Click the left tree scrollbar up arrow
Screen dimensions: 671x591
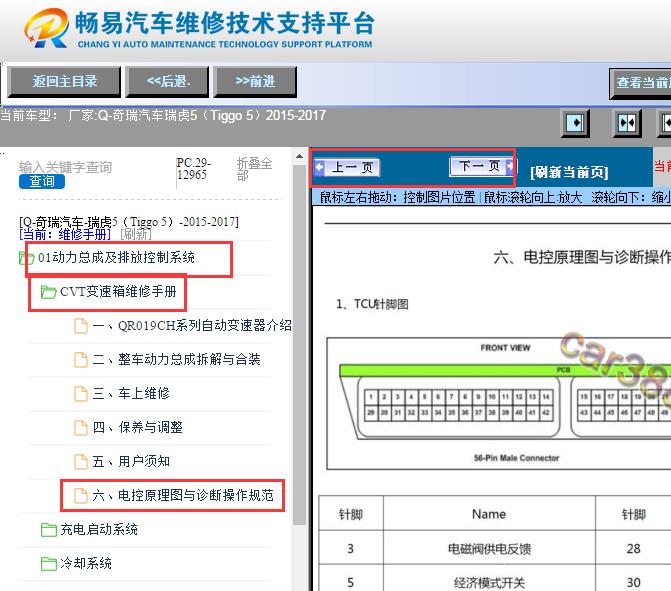pos(300,156)
